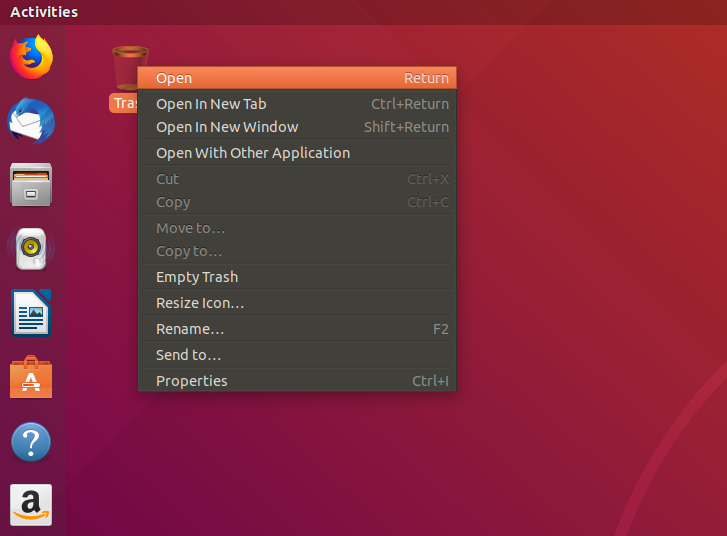727x536 pixels.
Task: Open Properties from the context menu
Action: [x=297, y=381]
